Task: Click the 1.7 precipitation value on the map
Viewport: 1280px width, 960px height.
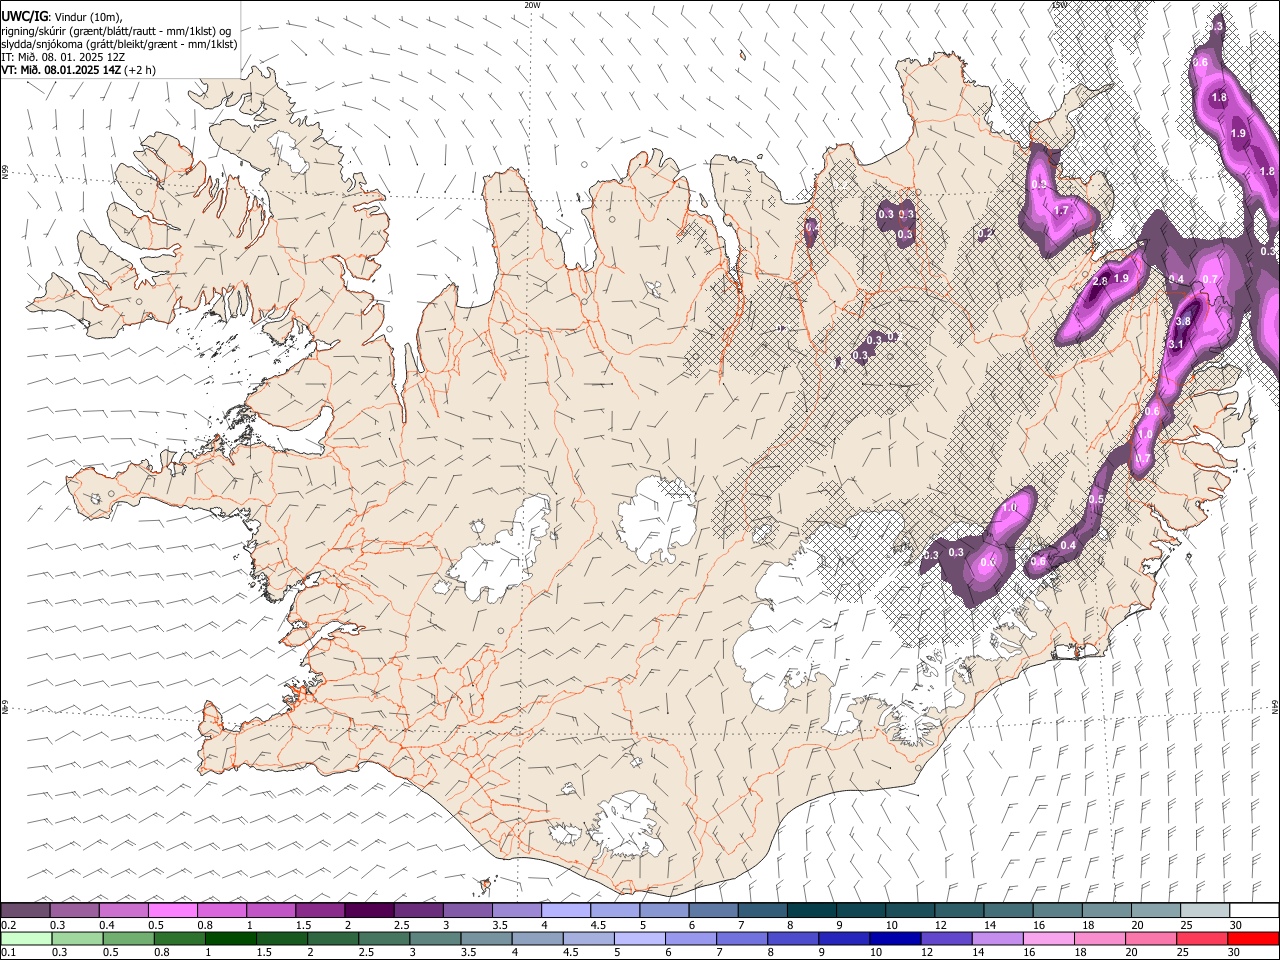Action: coord(1062,211)
